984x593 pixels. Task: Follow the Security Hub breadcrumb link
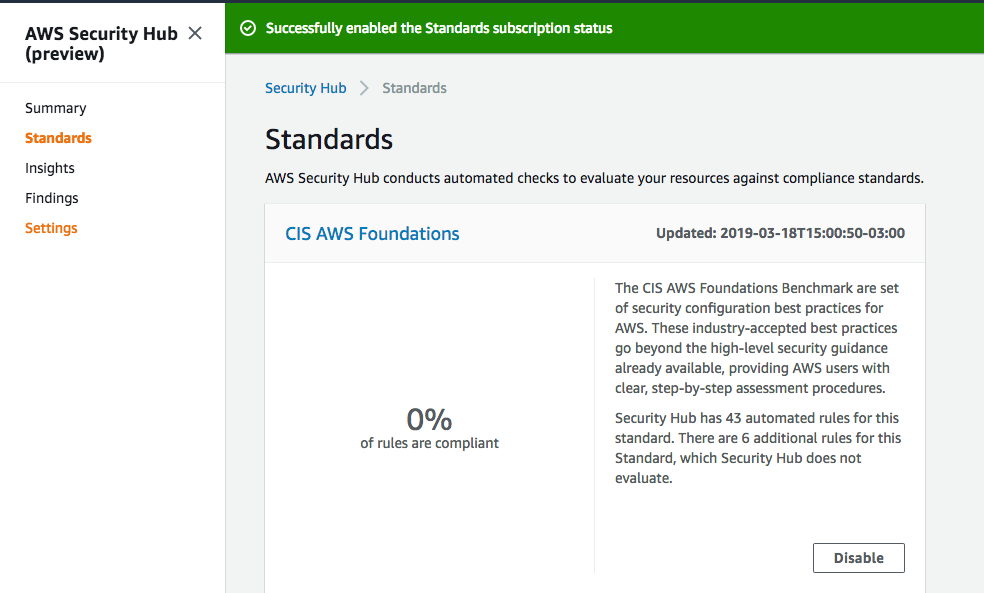coord(306,88)
